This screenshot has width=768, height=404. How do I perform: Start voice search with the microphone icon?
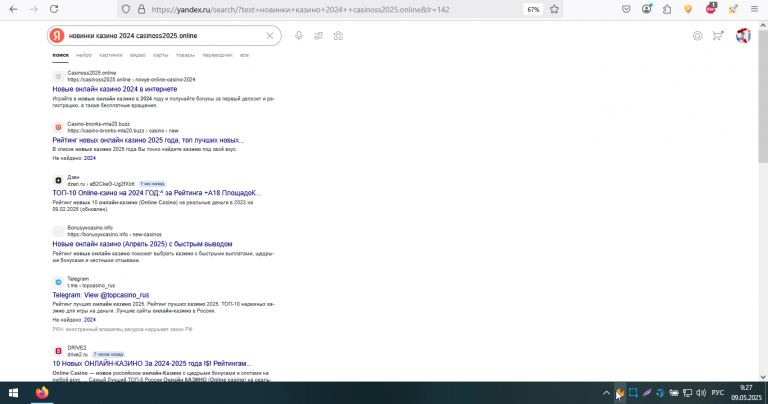299,36
